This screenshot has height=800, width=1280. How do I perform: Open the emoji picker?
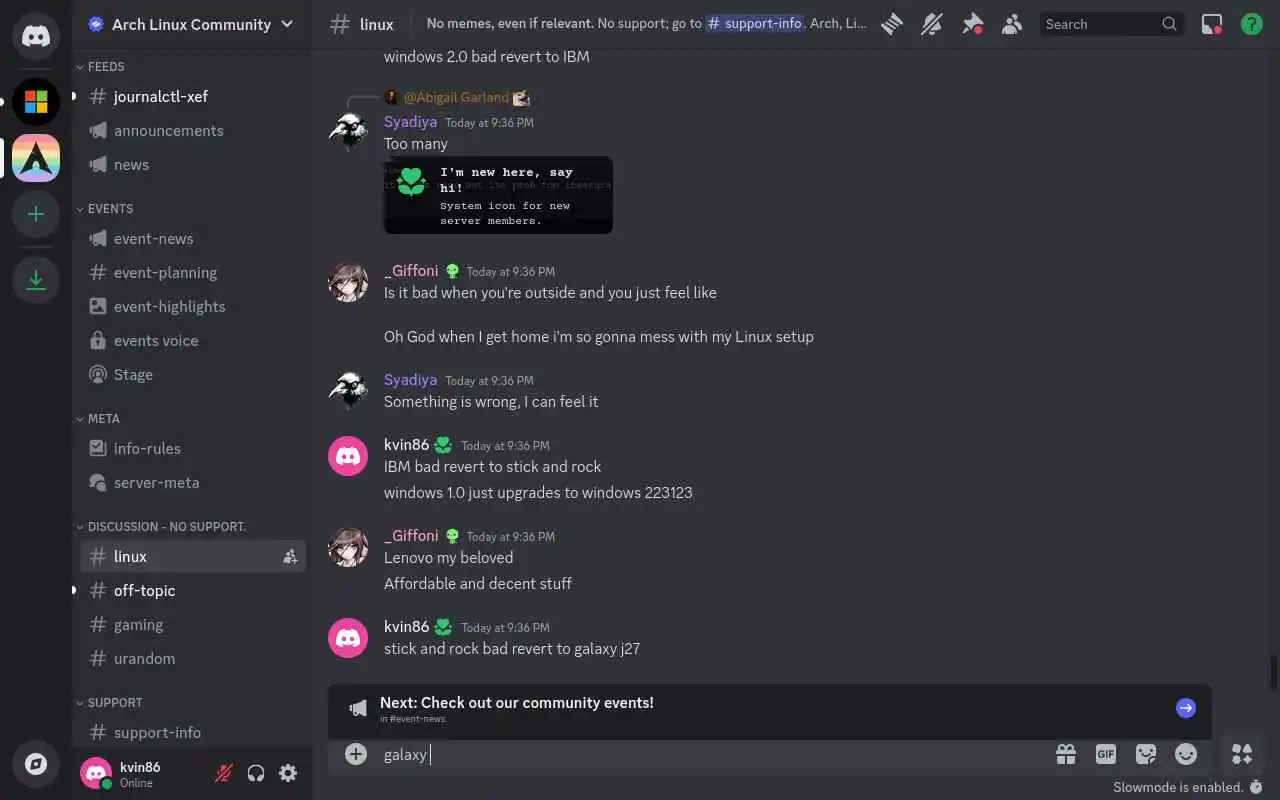click(1186, 754)
